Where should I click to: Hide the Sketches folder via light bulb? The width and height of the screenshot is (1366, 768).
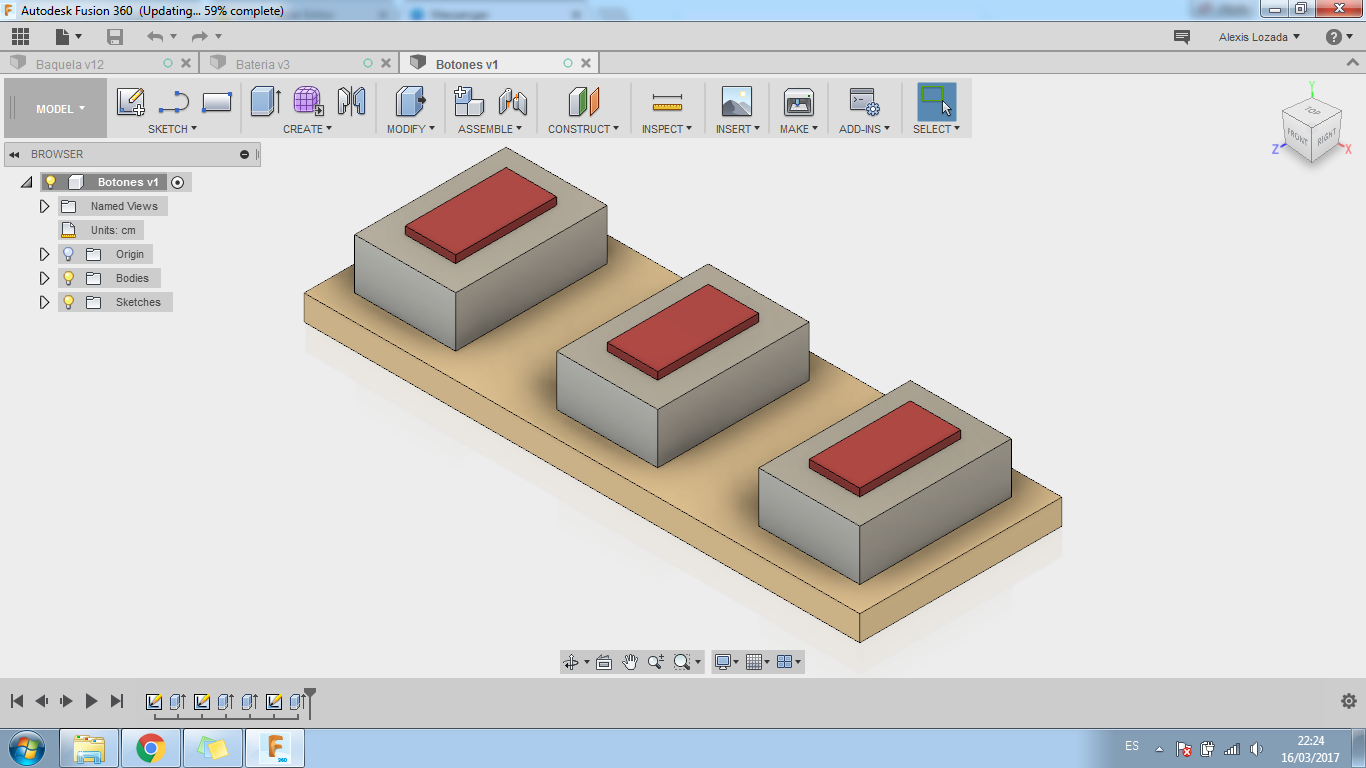69,302
